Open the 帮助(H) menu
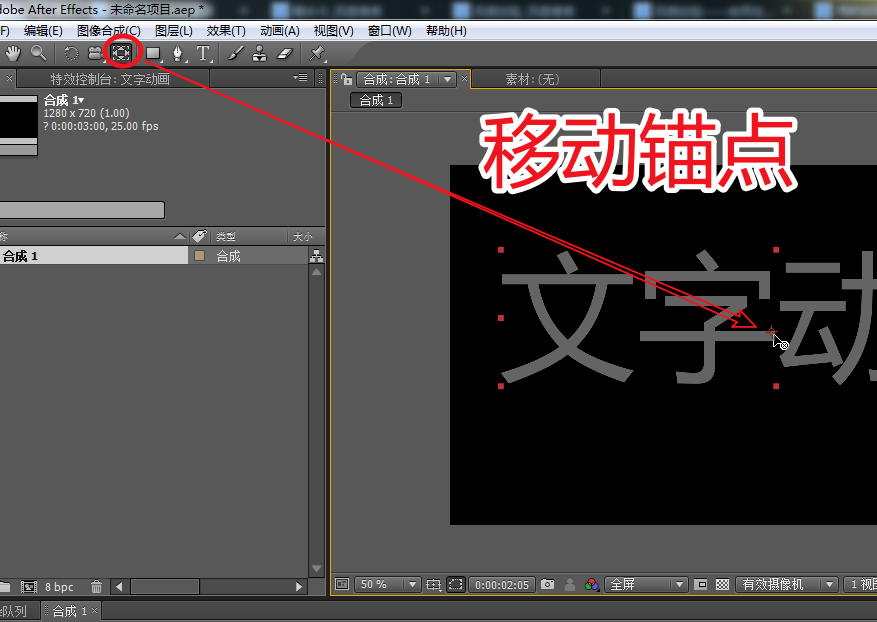Image resolution: width=877 pixels, height=622 pixels. [x=446, y=31]
